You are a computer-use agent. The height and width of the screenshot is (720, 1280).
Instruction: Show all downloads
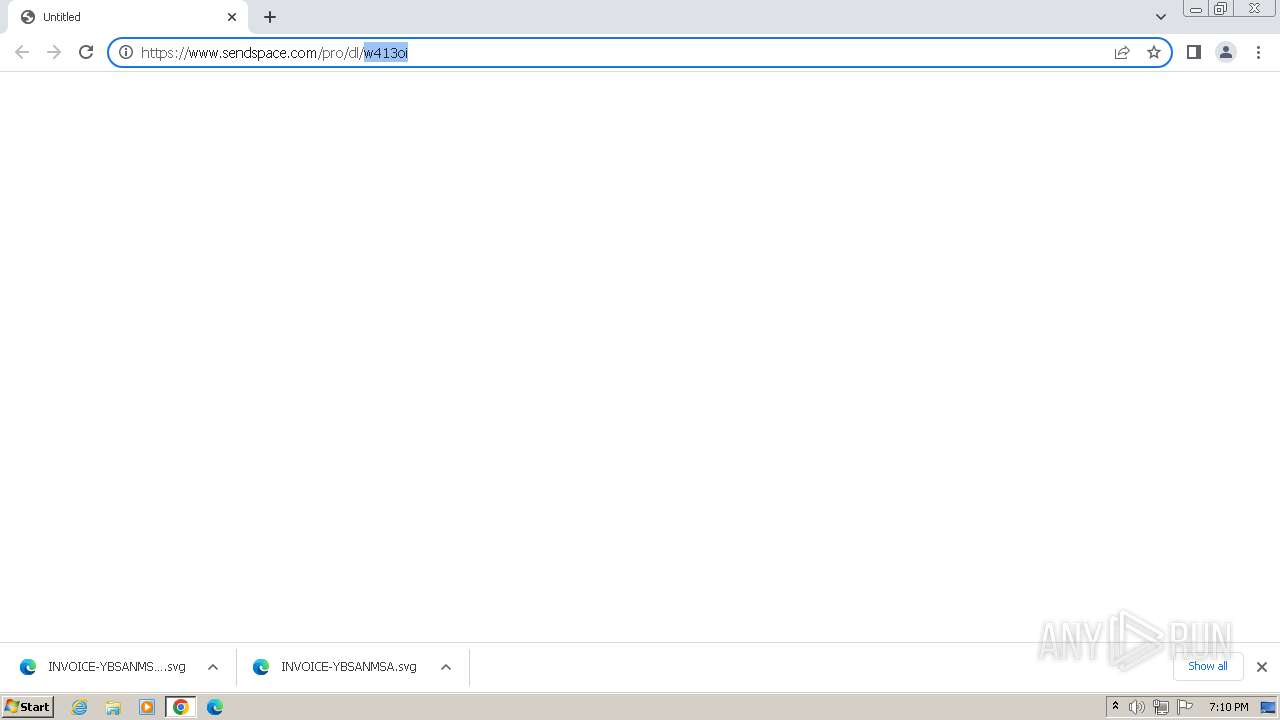click(x=1208, y=666)
